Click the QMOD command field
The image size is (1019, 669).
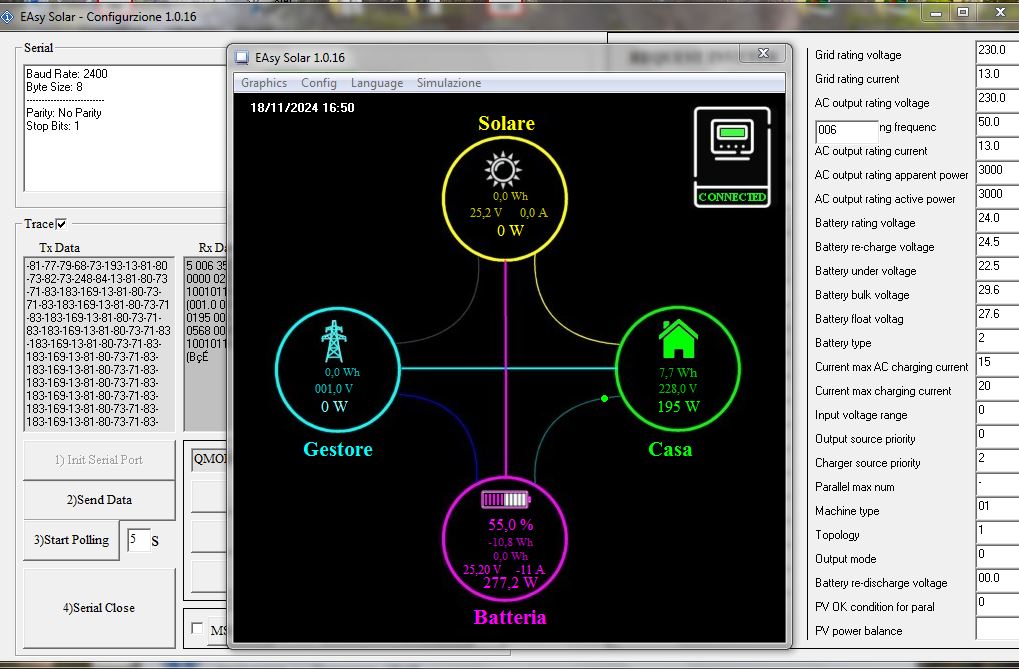[x=208, y=459]
